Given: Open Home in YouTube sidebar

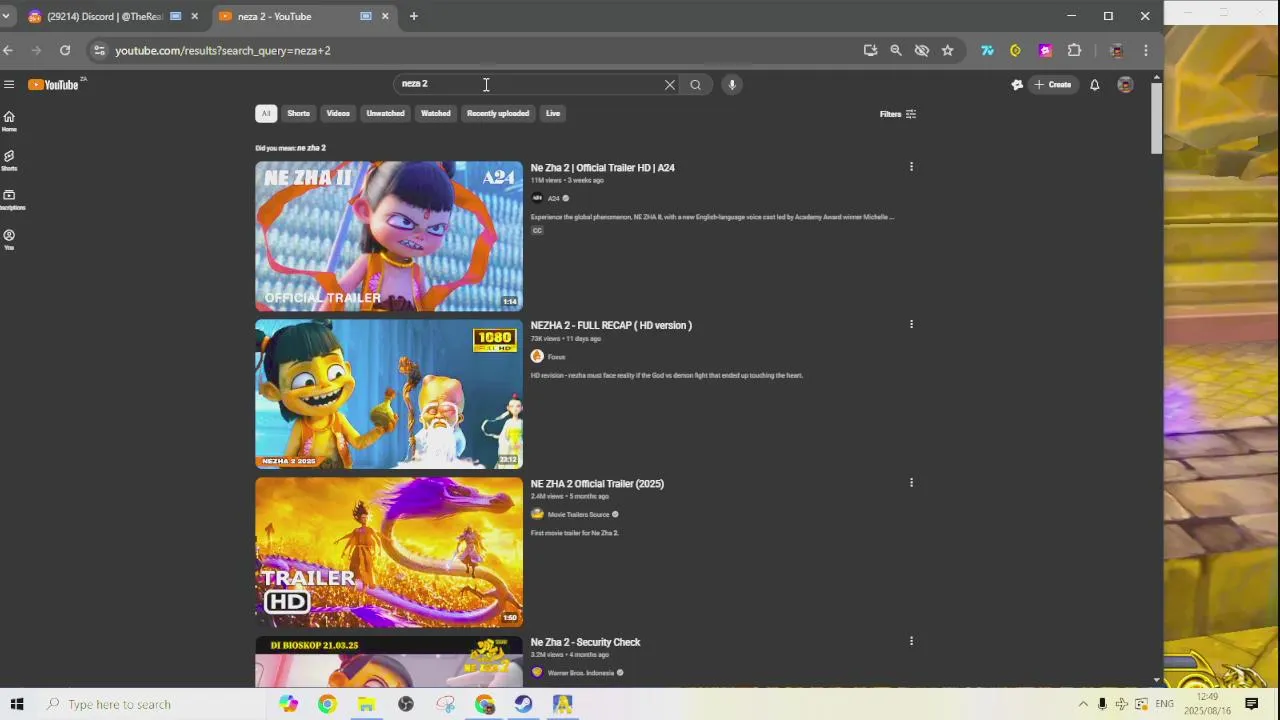Looking at the screenshot, I should click(x=9, y=121).
